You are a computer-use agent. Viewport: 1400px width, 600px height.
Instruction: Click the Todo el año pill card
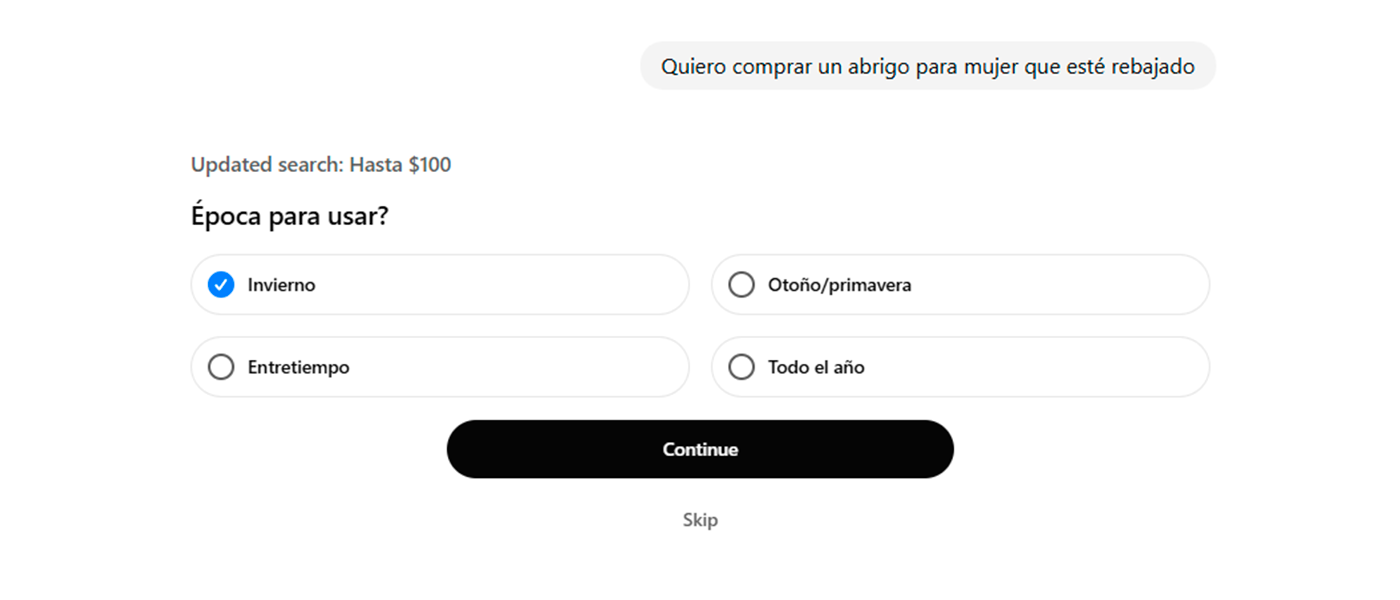click(958, 367)
